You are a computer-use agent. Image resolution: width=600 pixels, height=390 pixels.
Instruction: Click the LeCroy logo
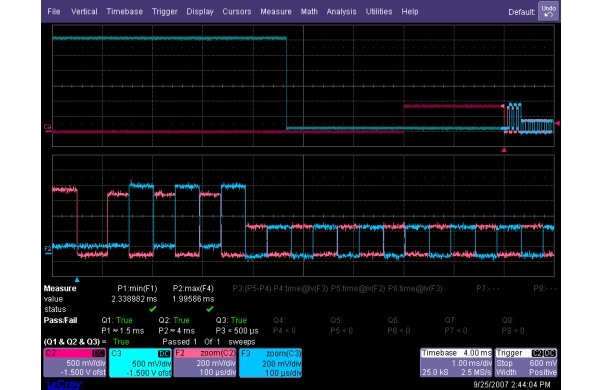[x=64, y=384]
